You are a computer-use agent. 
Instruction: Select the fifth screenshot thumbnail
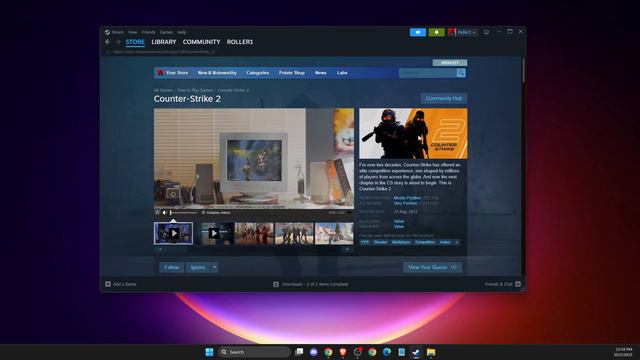pos(334,233)
